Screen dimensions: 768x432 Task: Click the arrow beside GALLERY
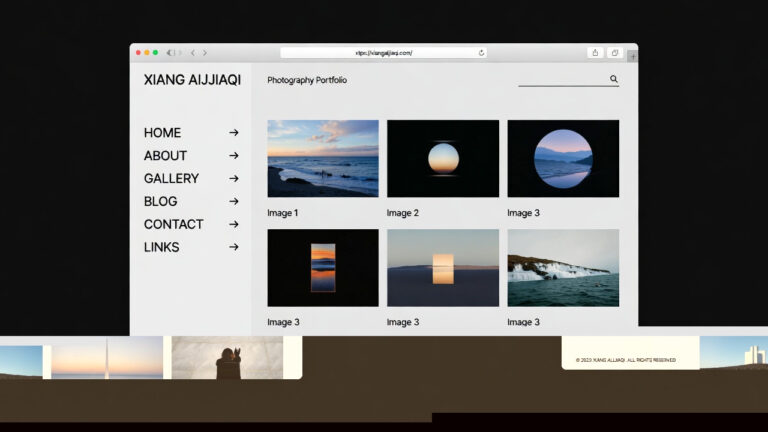233,179
